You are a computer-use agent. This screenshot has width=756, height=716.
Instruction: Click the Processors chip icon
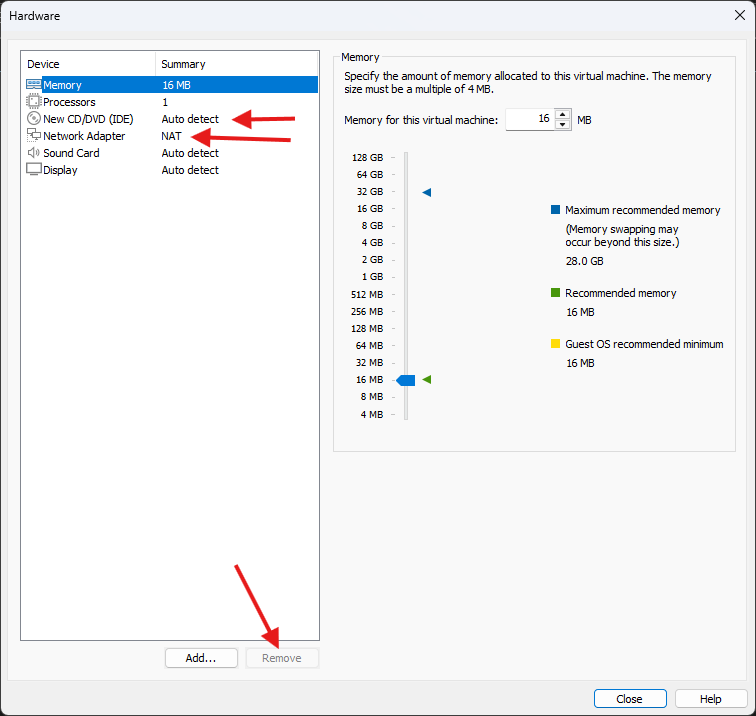coord(34,102)
